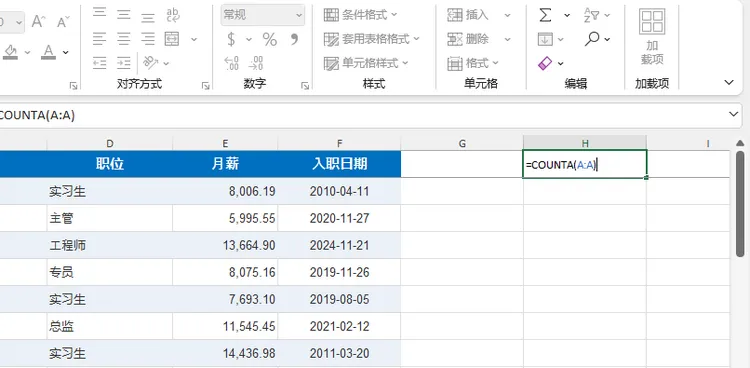Apply accounting currency format
This screenshot has height=368, width=750.
click(x=232, y=39)
